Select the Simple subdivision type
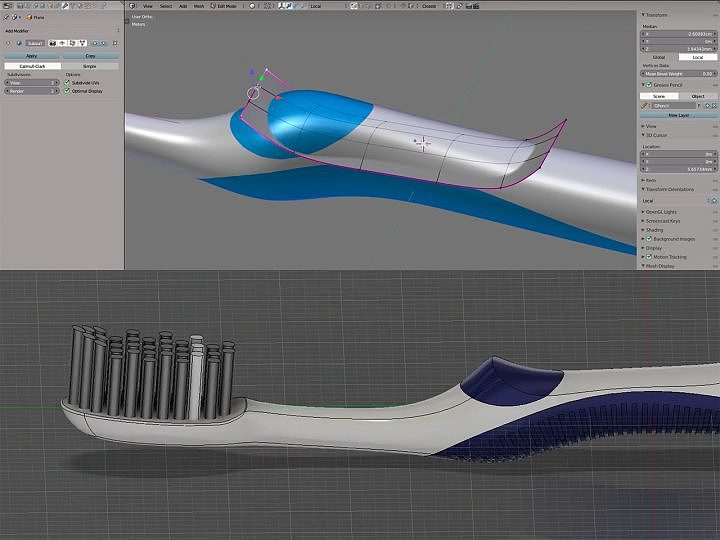The height and width of the screenshot is (540, 720). click(90, 66)
